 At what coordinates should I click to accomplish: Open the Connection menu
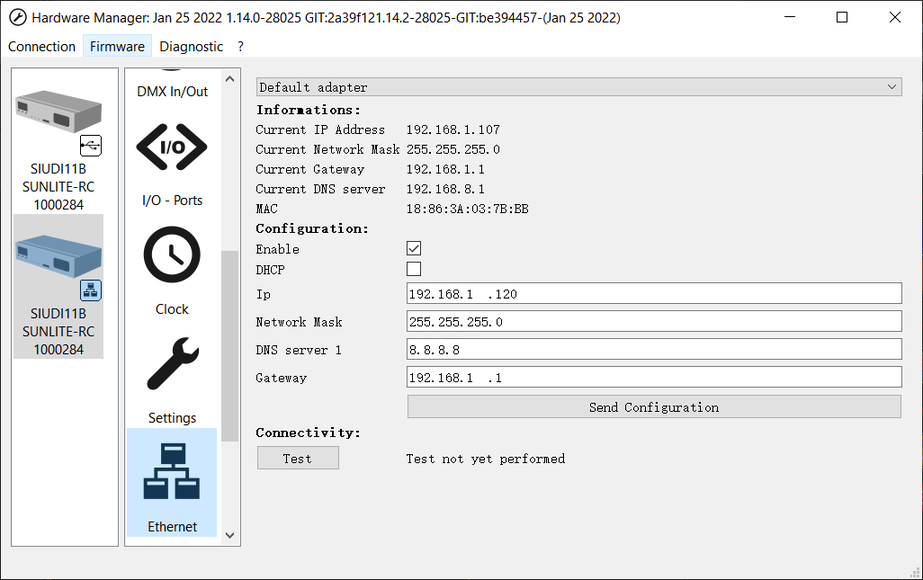click(42, 46)
